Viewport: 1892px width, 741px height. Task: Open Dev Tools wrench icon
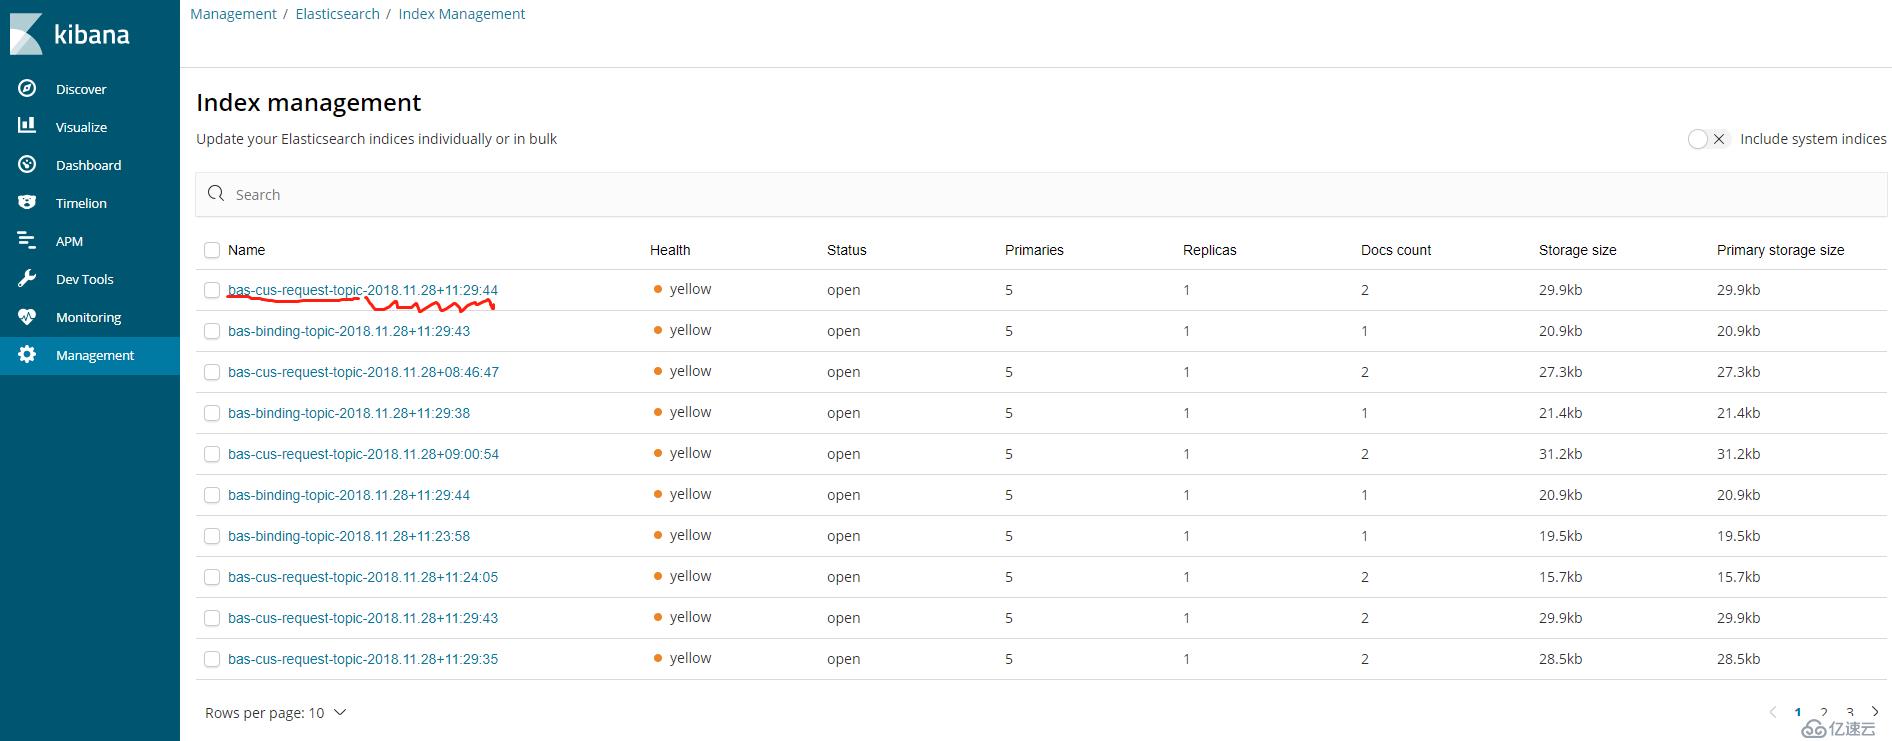coord(27,278)
